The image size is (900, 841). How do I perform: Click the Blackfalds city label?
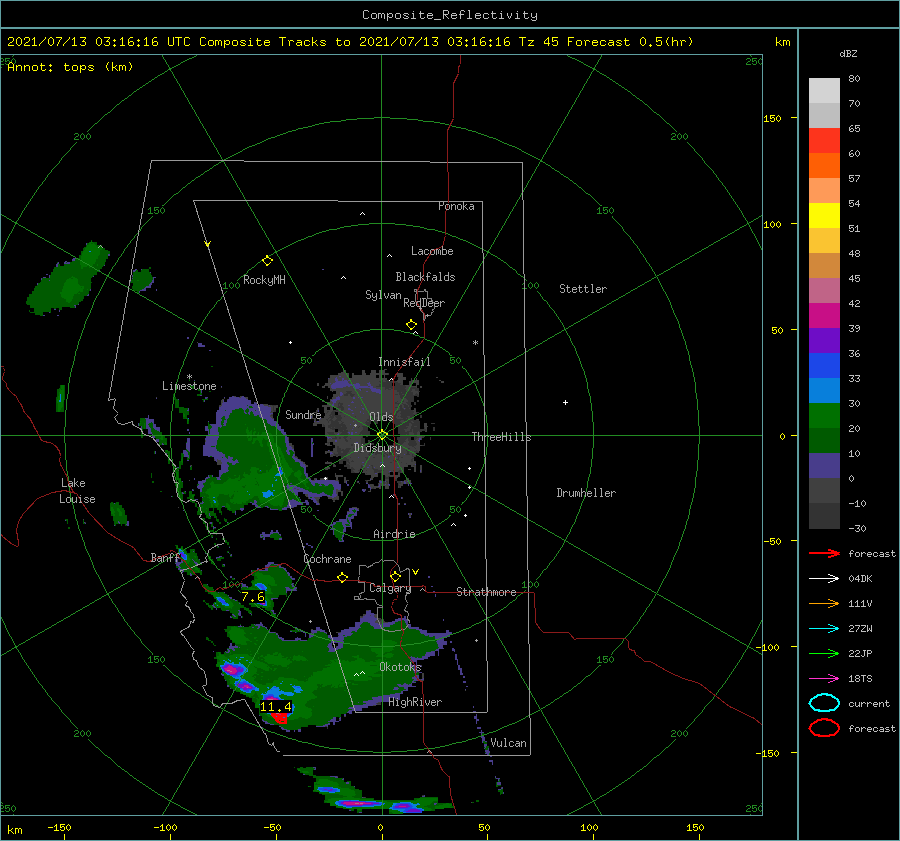[425, 277]
